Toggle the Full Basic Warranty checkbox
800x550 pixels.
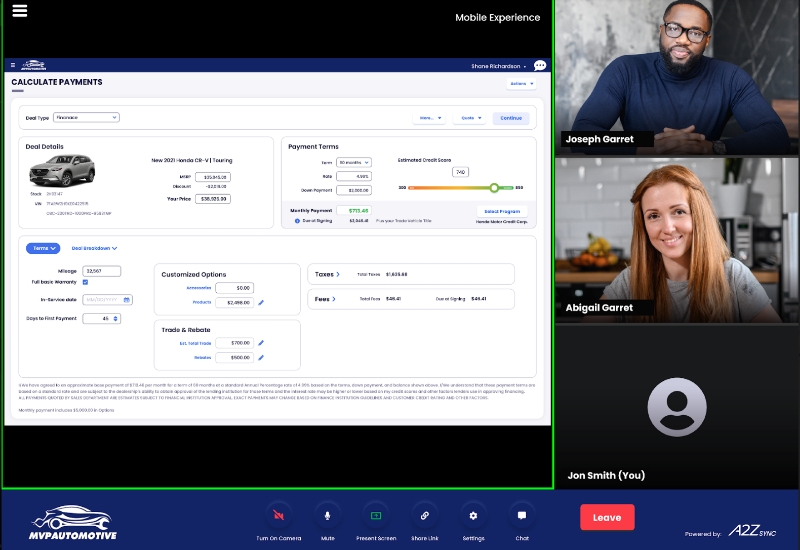(85, 283)
